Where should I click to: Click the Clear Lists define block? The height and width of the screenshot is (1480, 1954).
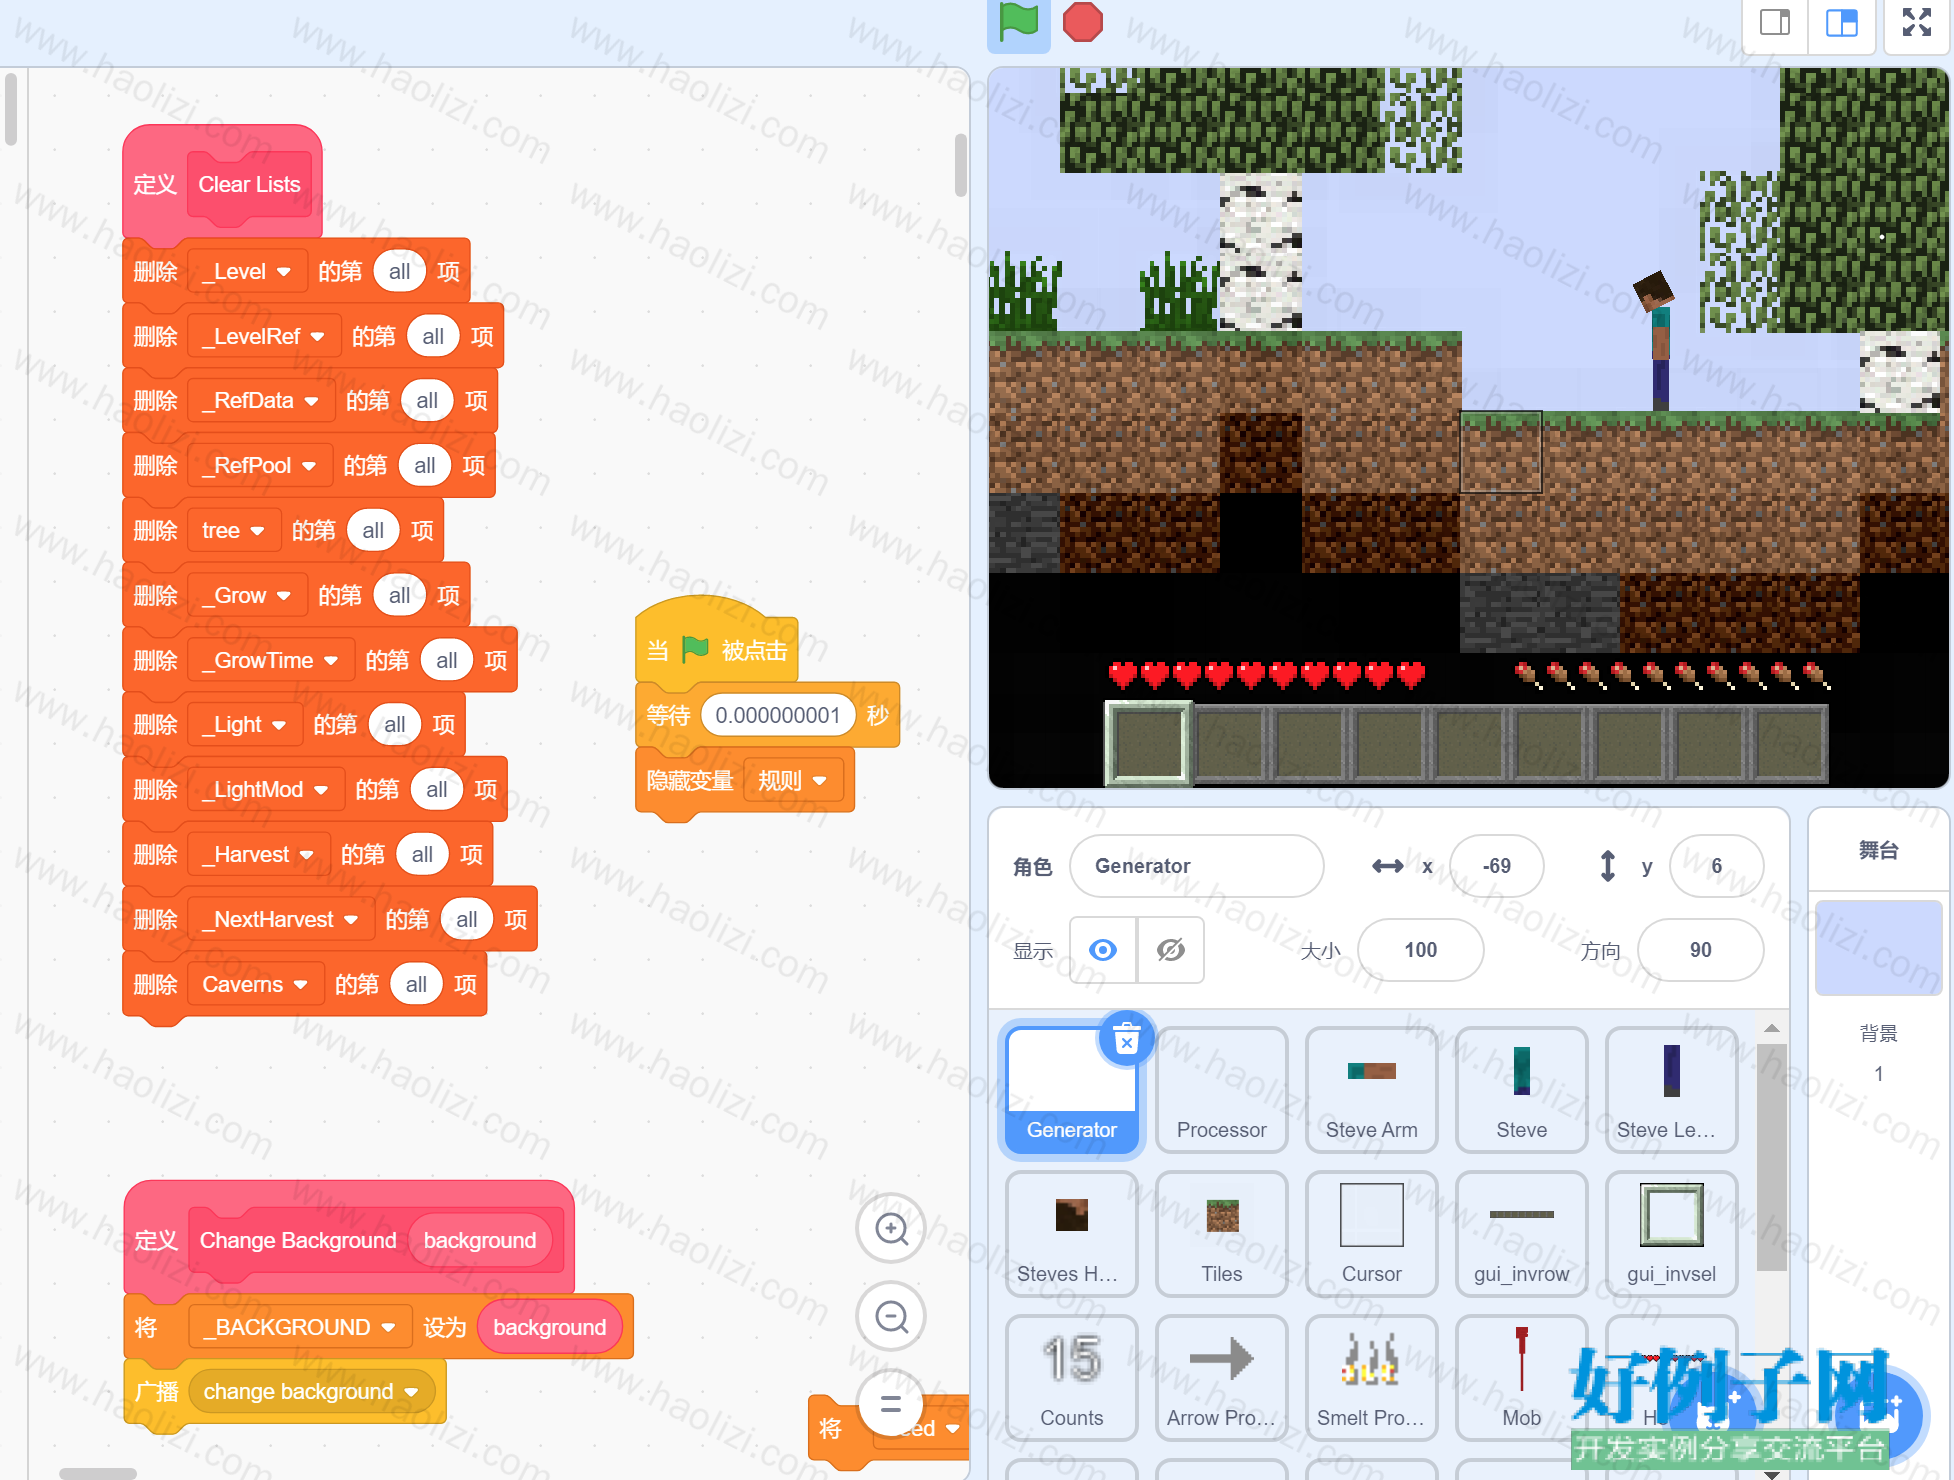click(x=222, y=184)
